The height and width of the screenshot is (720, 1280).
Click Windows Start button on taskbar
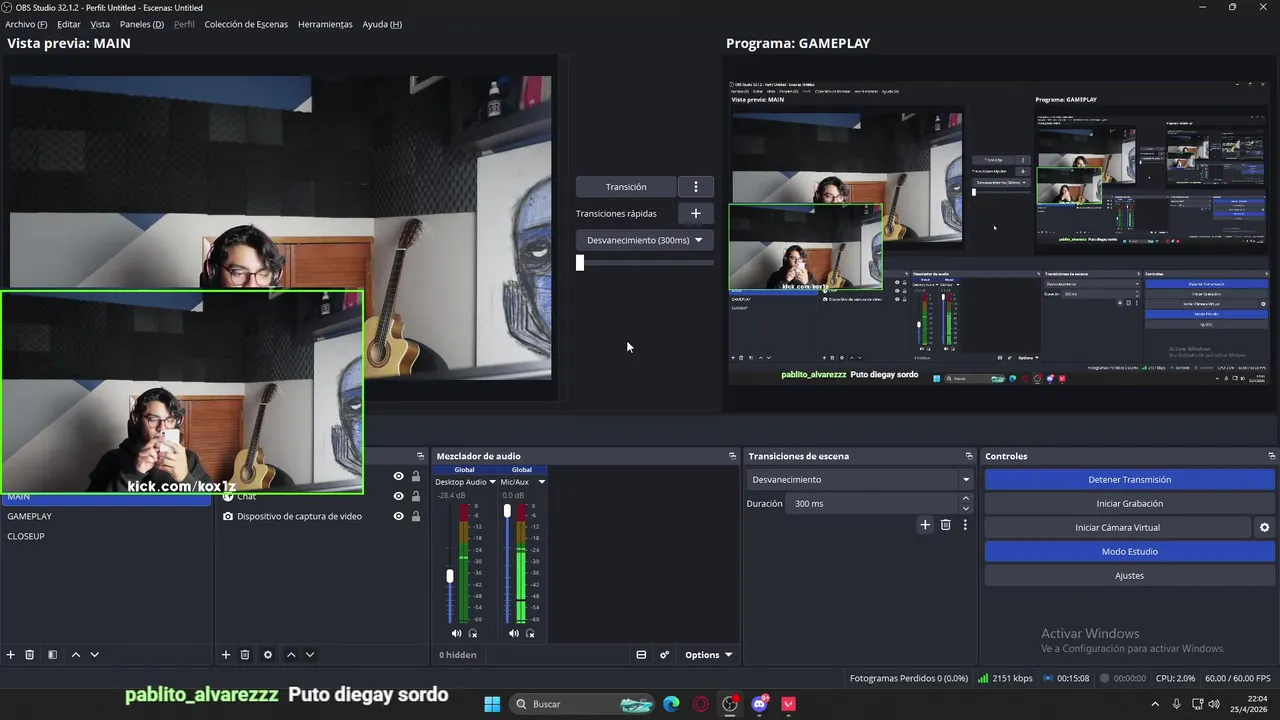coord(492,704)
